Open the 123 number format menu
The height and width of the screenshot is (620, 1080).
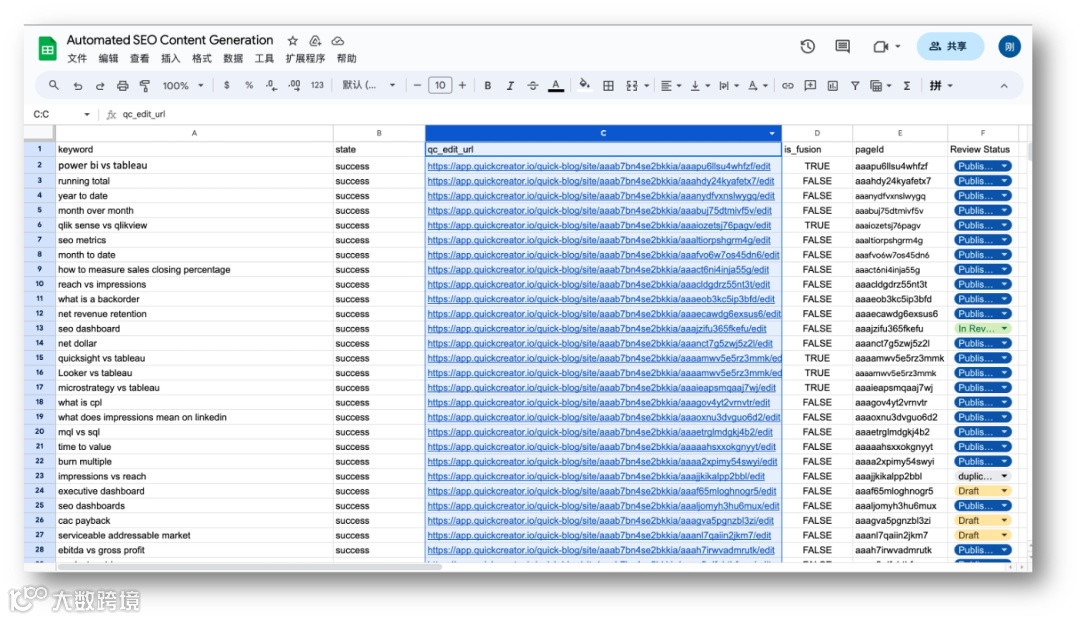click(x=317, y=85)
